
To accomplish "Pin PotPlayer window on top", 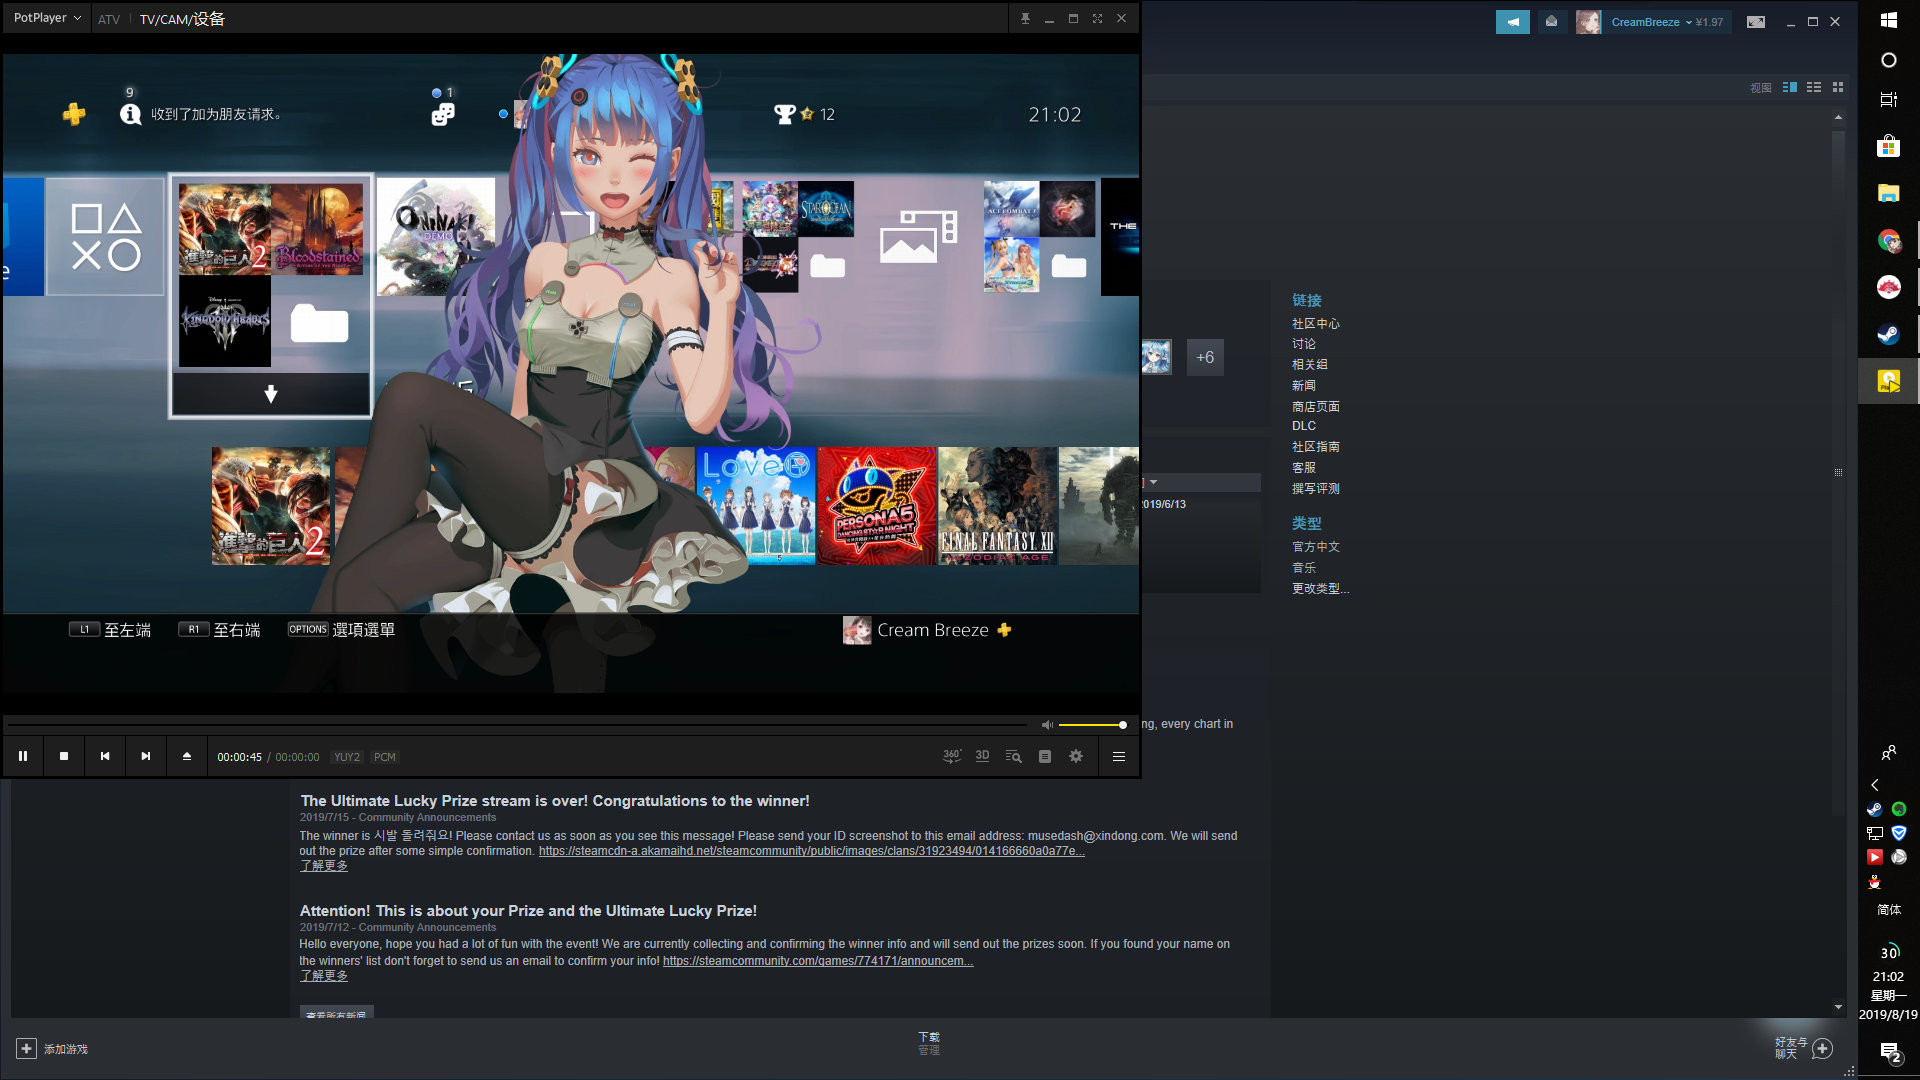I will click(1025, 19).
